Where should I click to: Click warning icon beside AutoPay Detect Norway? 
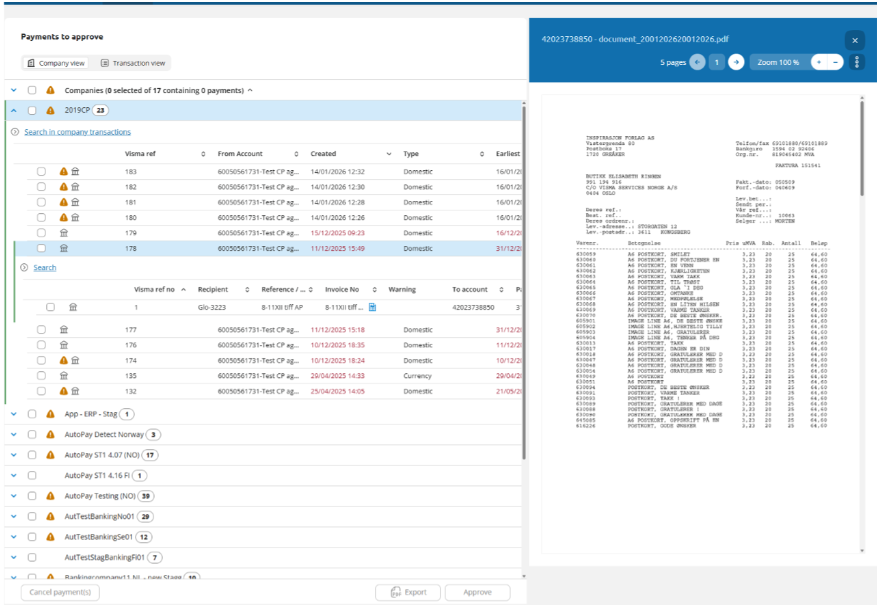[x=50, y=434]
